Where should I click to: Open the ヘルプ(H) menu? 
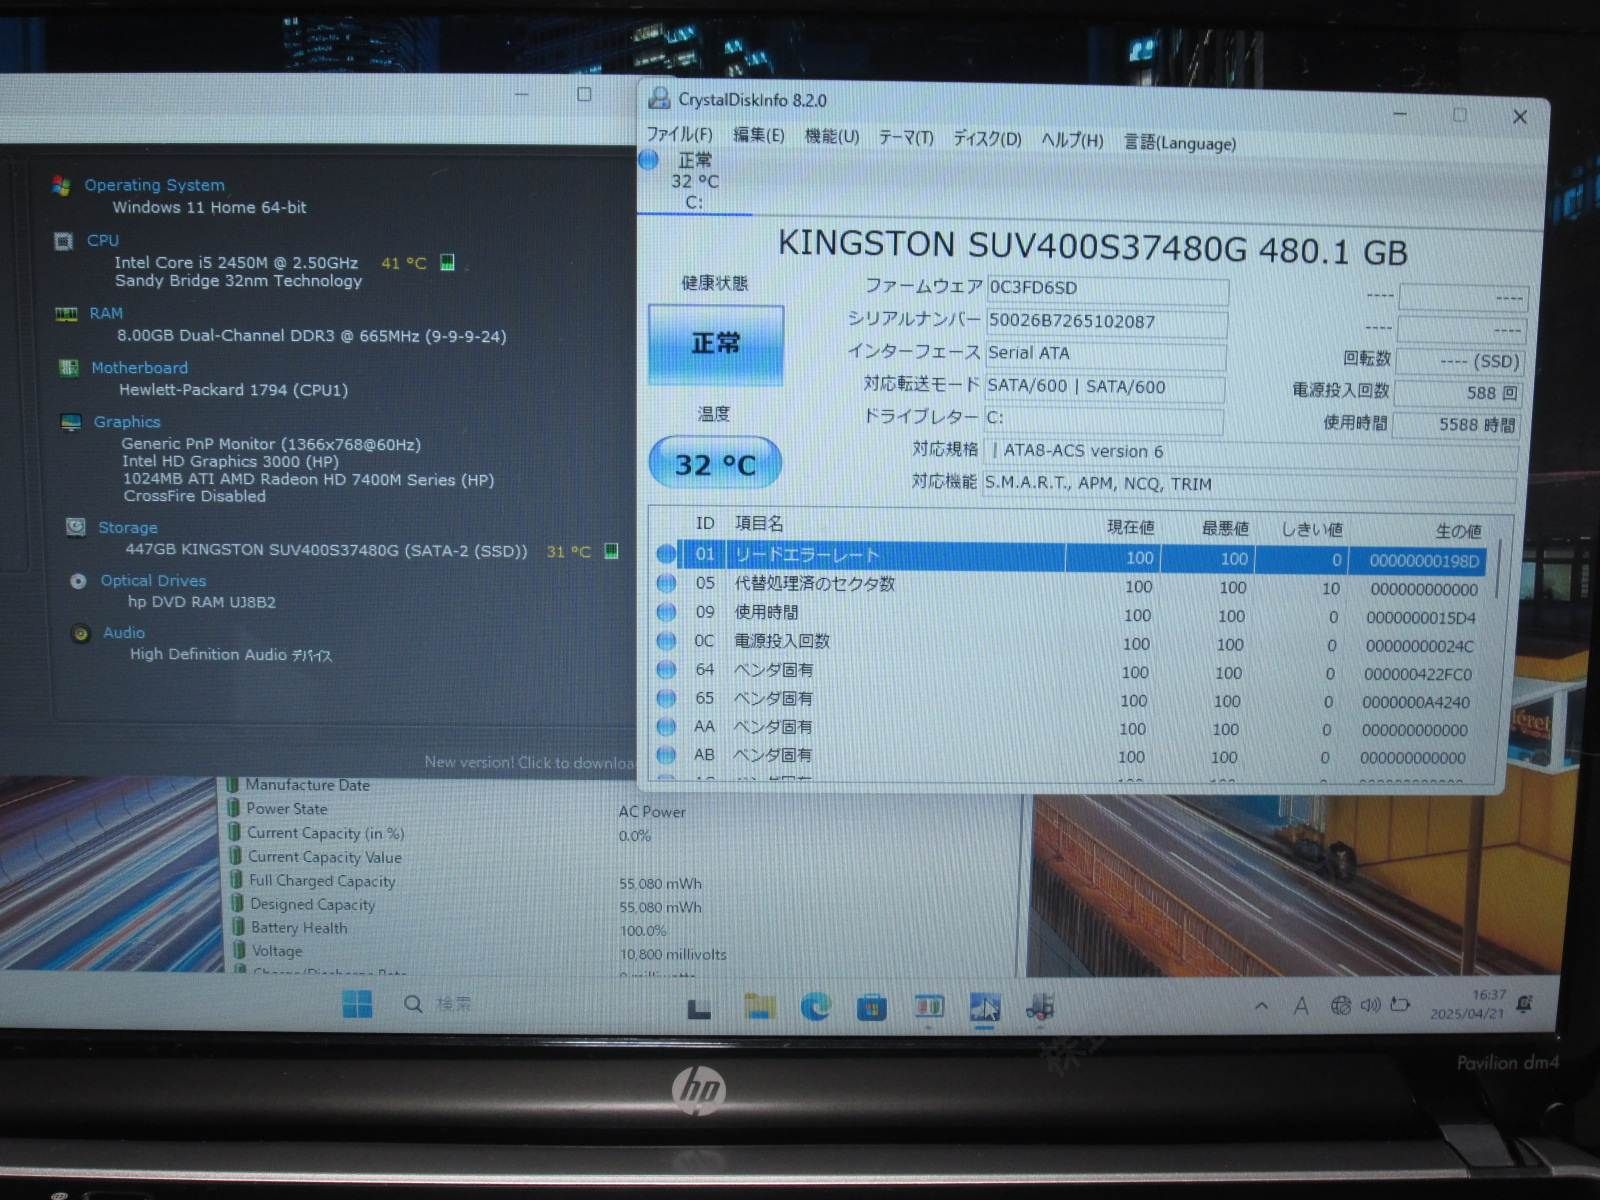pyautogui.click(x=1072, y=141)
